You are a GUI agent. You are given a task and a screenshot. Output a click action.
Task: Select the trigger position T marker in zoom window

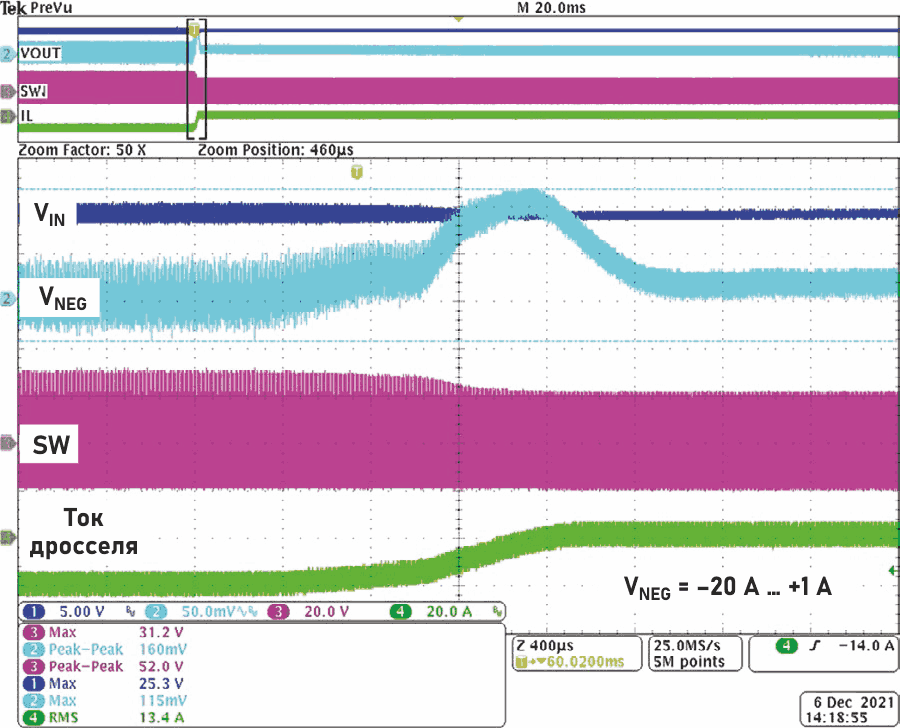(x=357, y=172)
